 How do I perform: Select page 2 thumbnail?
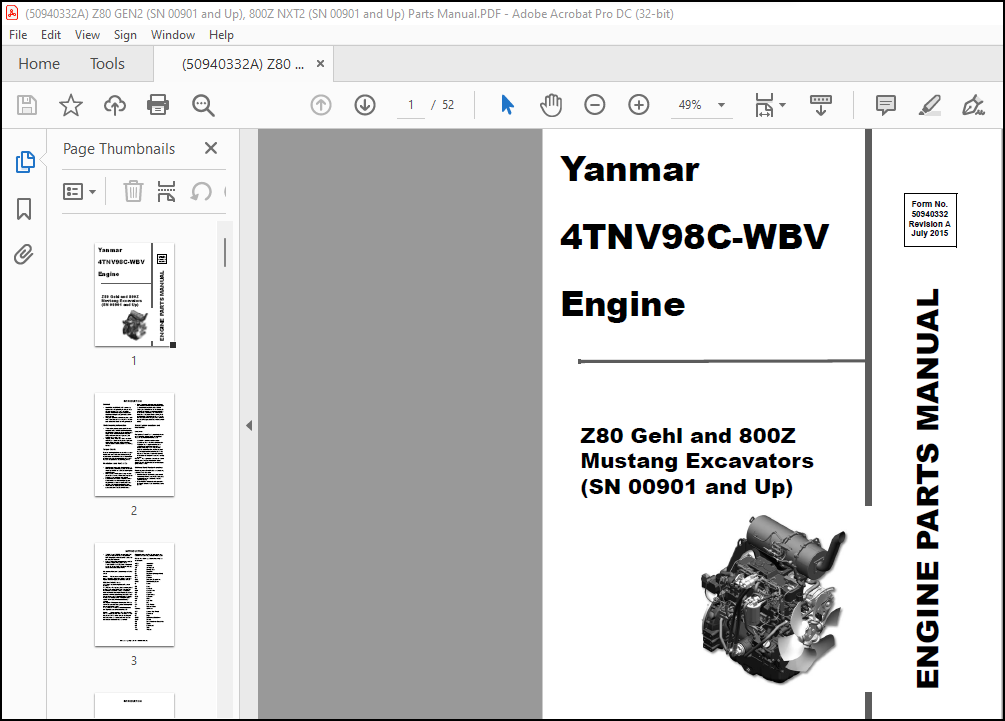coord(135,444)
